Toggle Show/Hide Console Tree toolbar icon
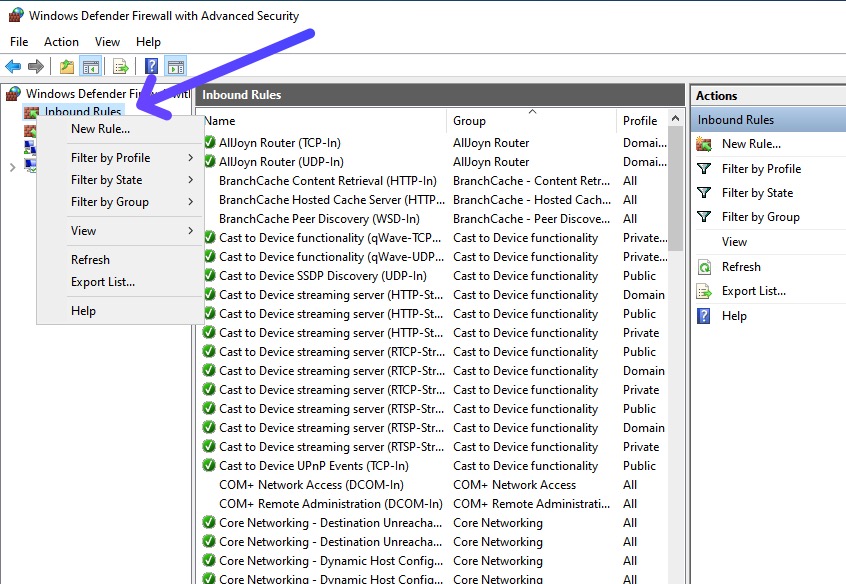Viewport: 846px width, 584px height. (90, 67)
